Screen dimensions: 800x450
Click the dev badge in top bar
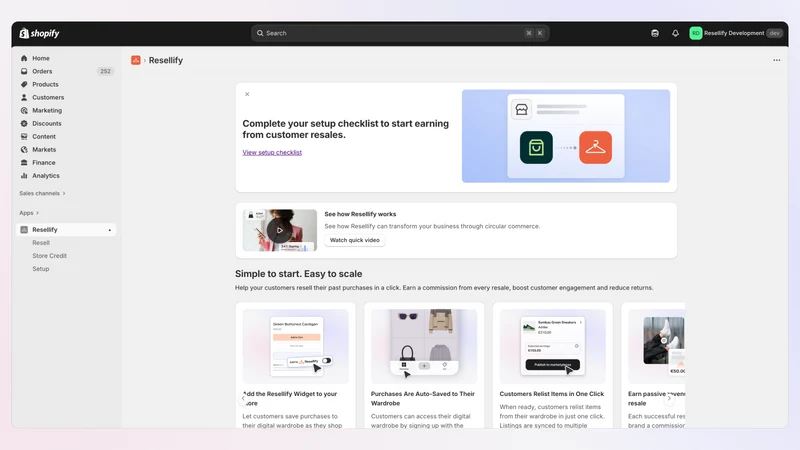pyautogui.click(x=774, y=33)
